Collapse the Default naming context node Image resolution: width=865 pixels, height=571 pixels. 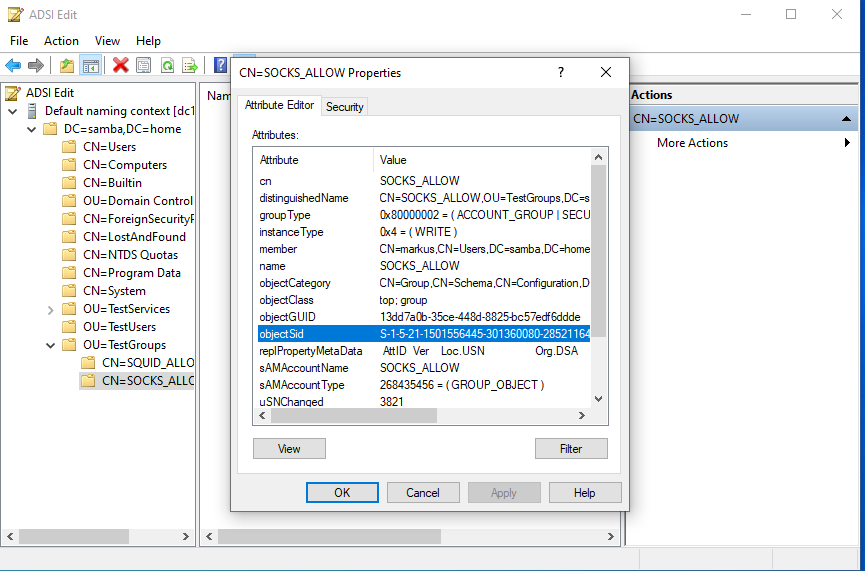(12, 111)
